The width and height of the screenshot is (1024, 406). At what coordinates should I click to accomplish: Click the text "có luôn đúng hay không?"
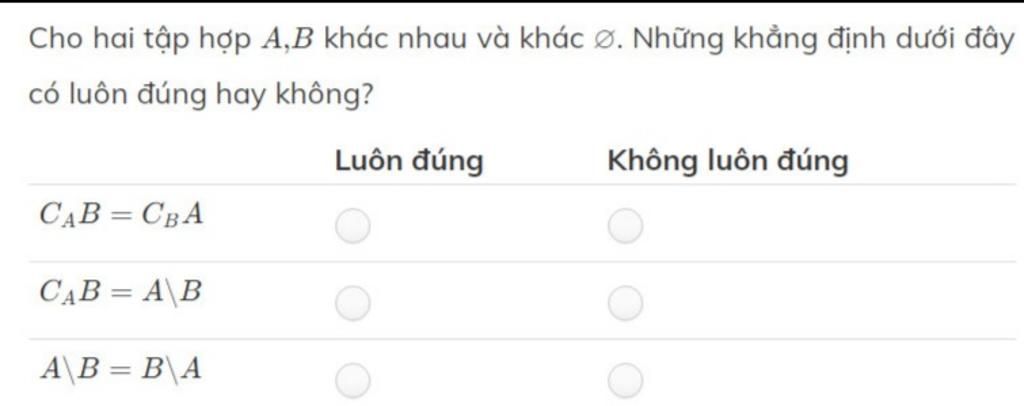202,96
